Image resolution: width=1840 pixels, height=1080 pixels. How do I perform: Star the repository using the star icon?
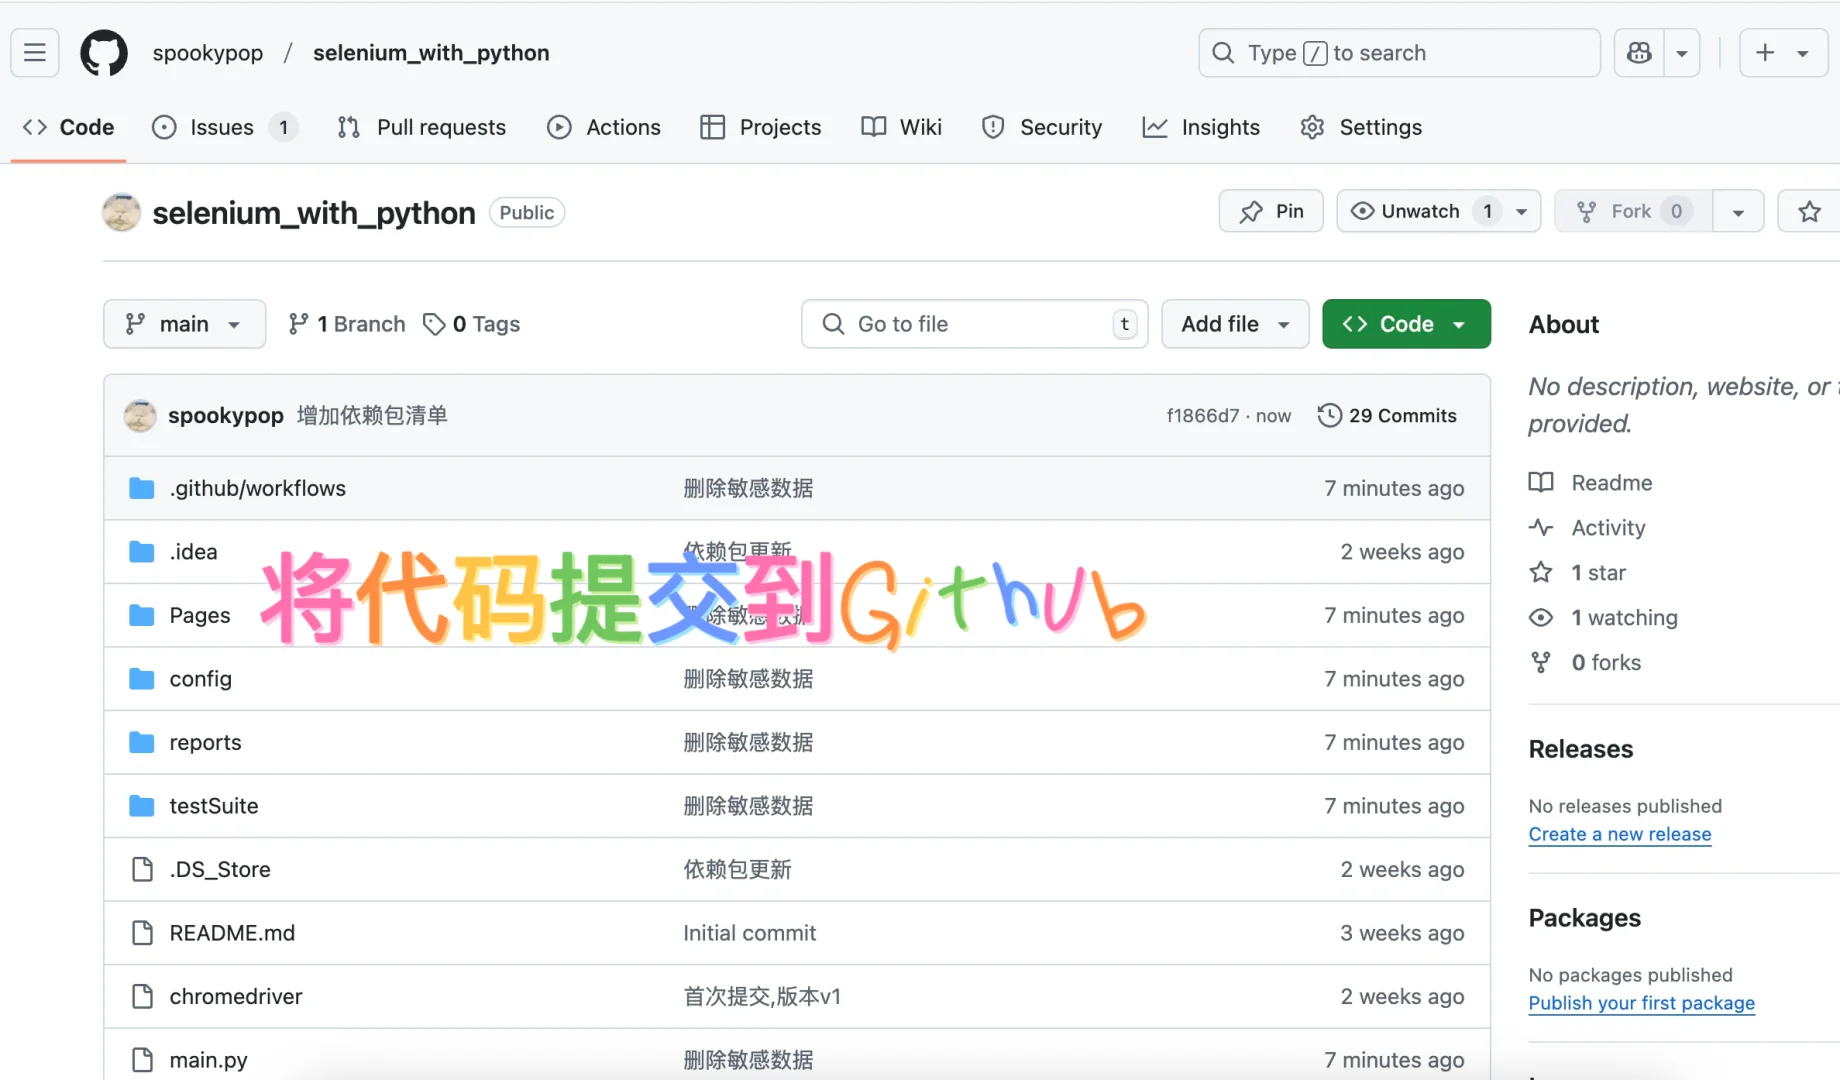pos(1808,211)
